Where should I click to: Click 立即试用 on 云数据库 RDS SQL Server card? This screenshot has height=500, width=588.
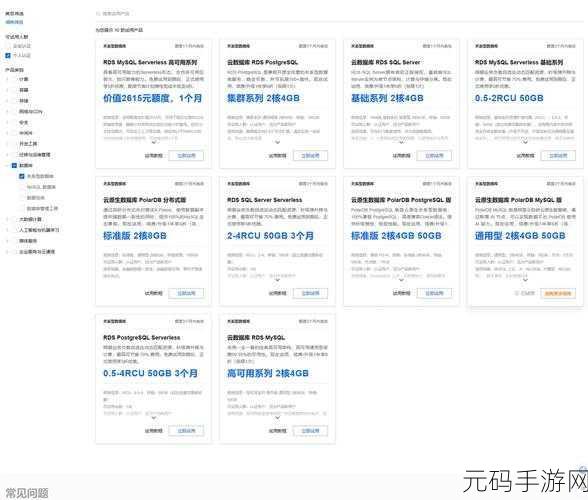(434, 156)
